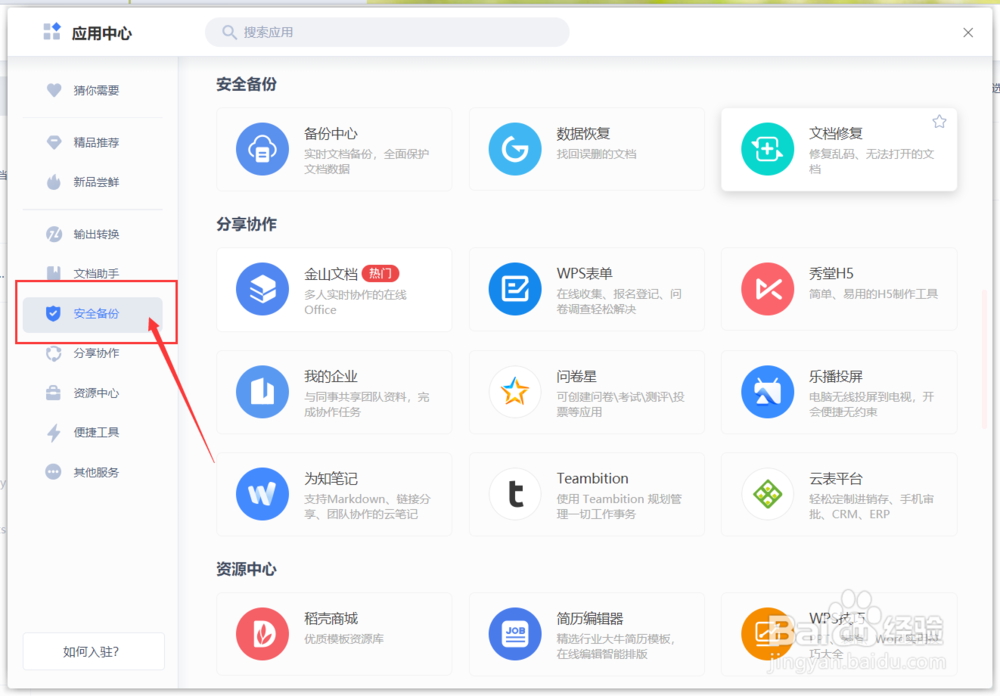Click the 备份中心 title text
This screenshot has height=696, width=1000.
[x=330, y=134]
